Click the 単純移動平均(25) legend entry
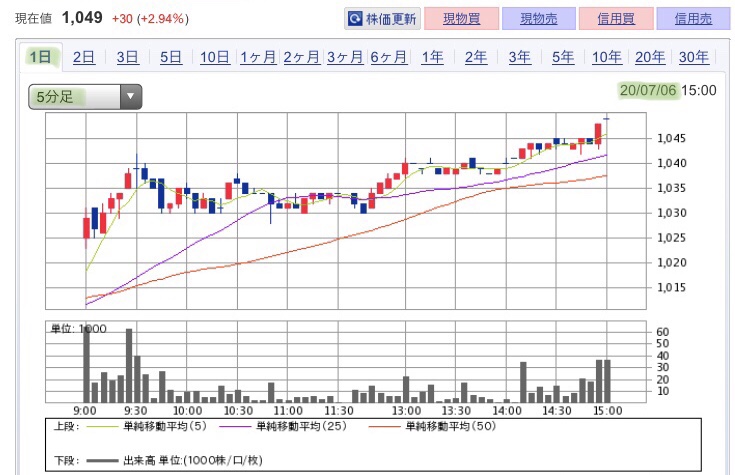The image size is (735, 475). 284,427
